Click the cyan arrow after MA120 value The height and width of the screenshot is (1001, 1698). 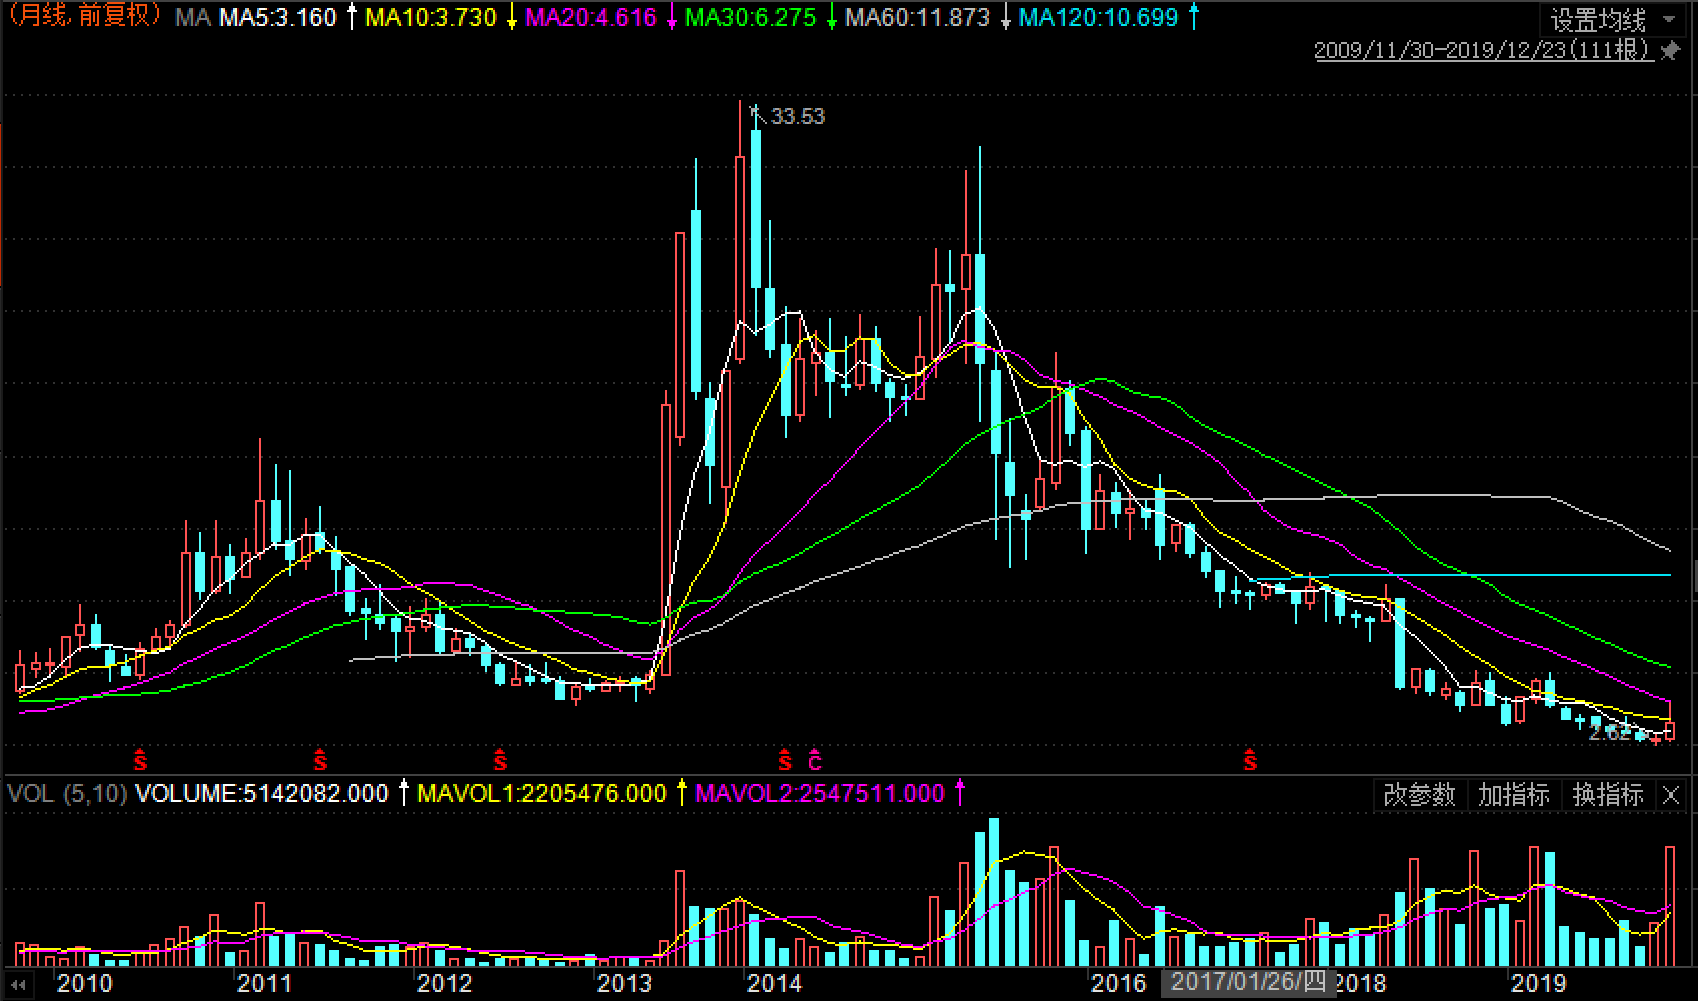(1193, 17)
